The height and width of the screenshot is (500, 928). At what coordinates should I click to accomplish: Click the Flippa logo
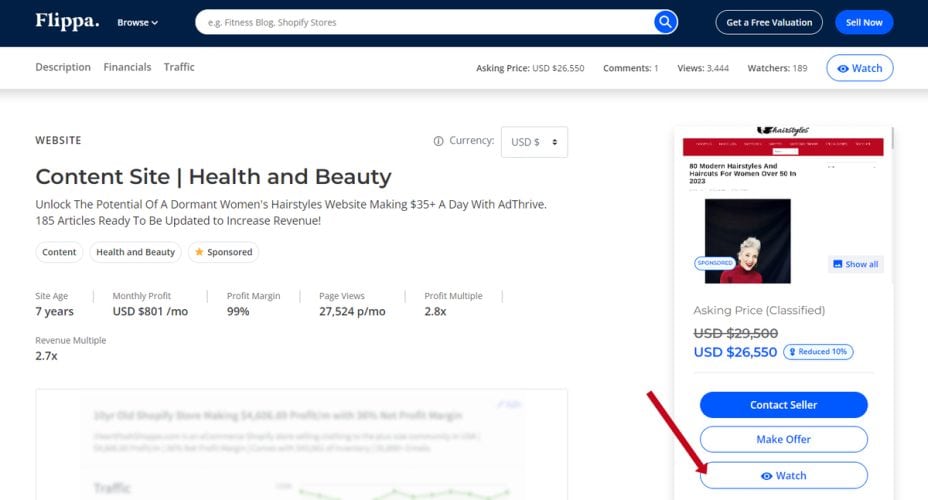(x=67, y=21)
